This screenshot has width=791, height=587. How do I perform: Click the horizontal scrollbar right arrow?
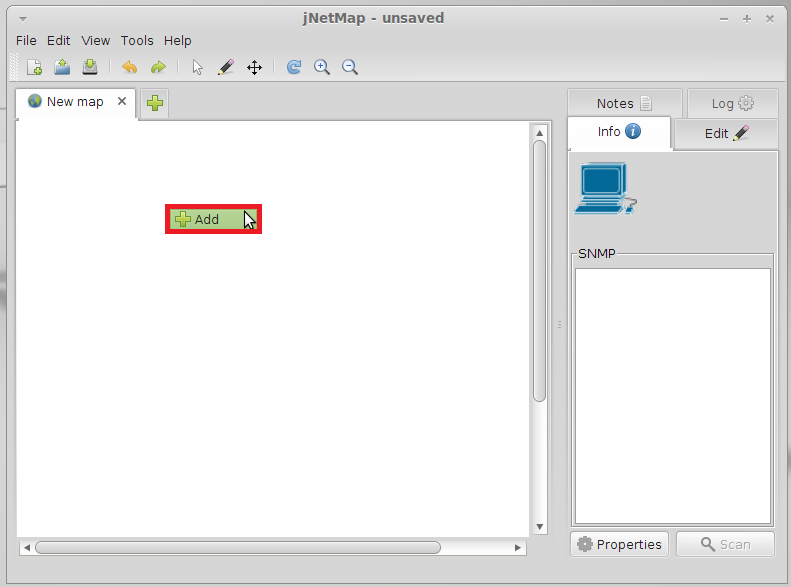tap(518, 548)
